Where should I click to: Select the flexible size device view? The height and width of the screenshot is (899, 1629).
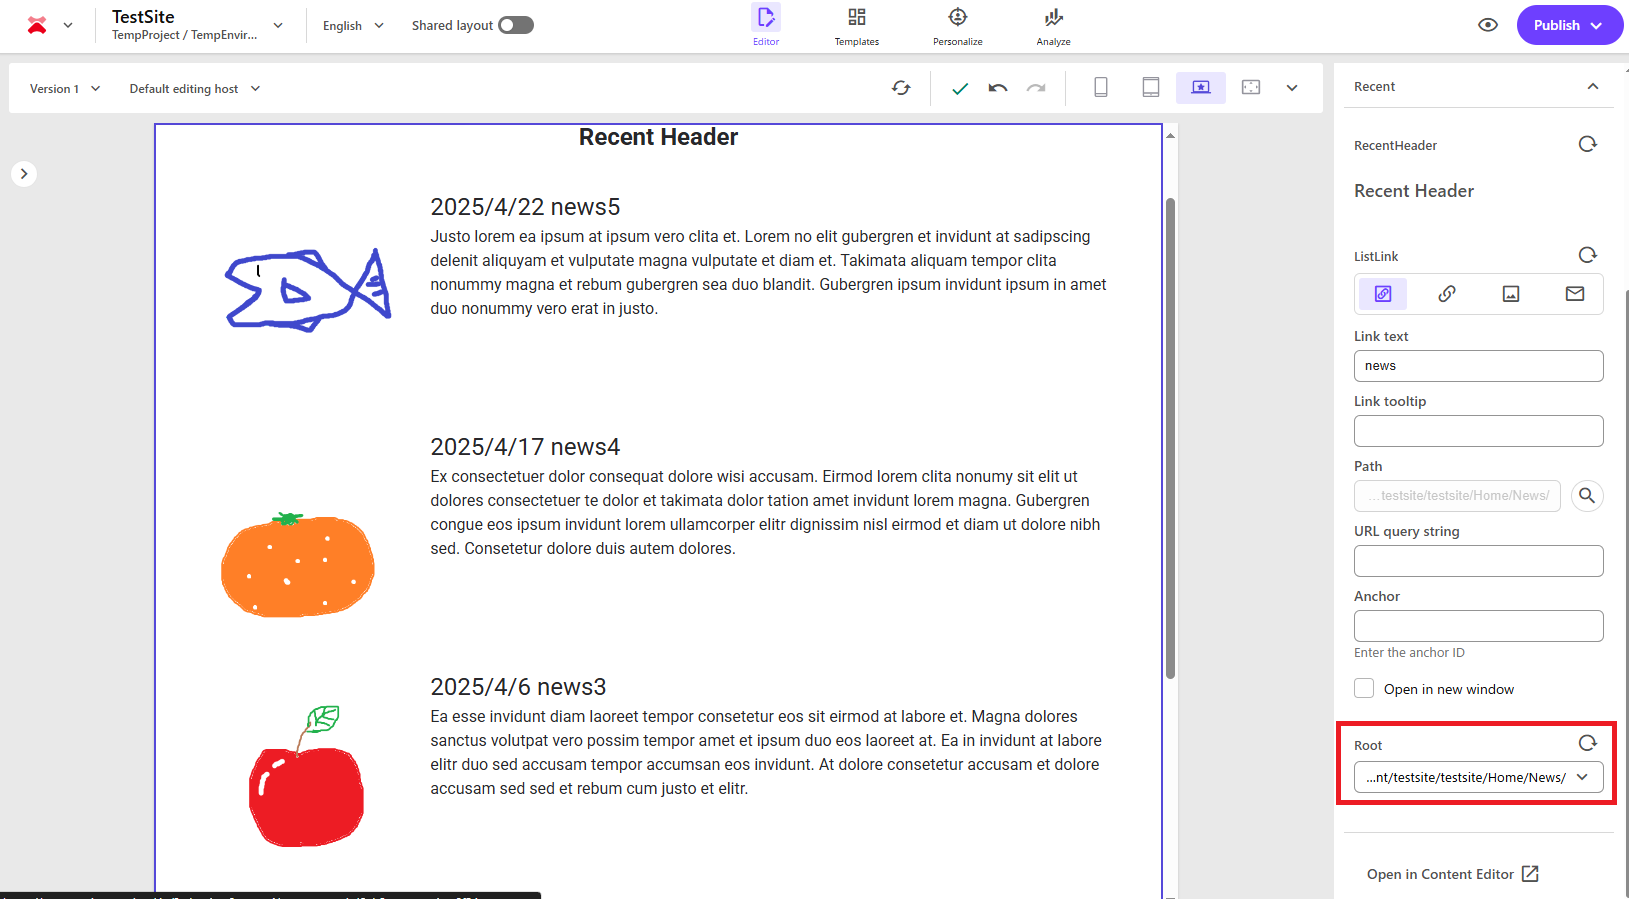(x=1251, y=88)
